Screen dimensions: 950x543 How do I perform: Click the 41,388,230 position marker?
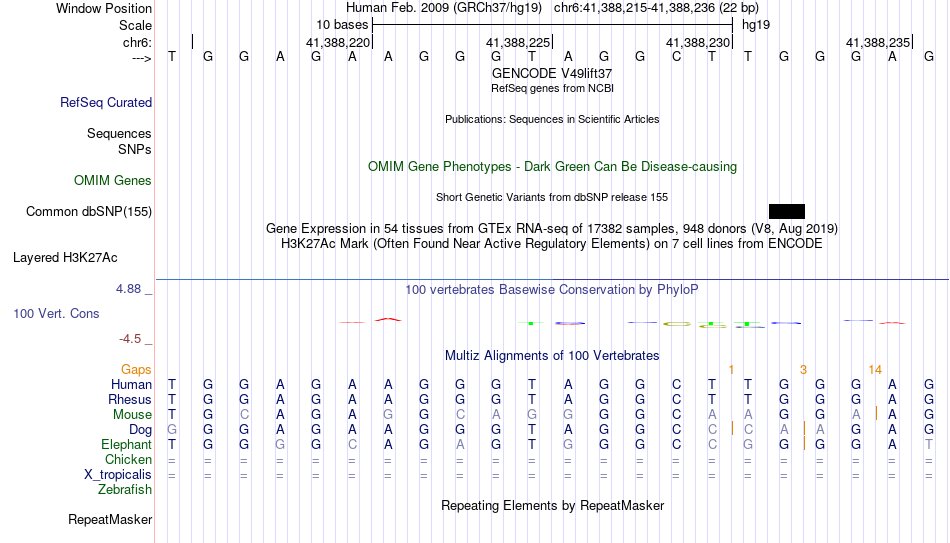click(x=698, y=42)
